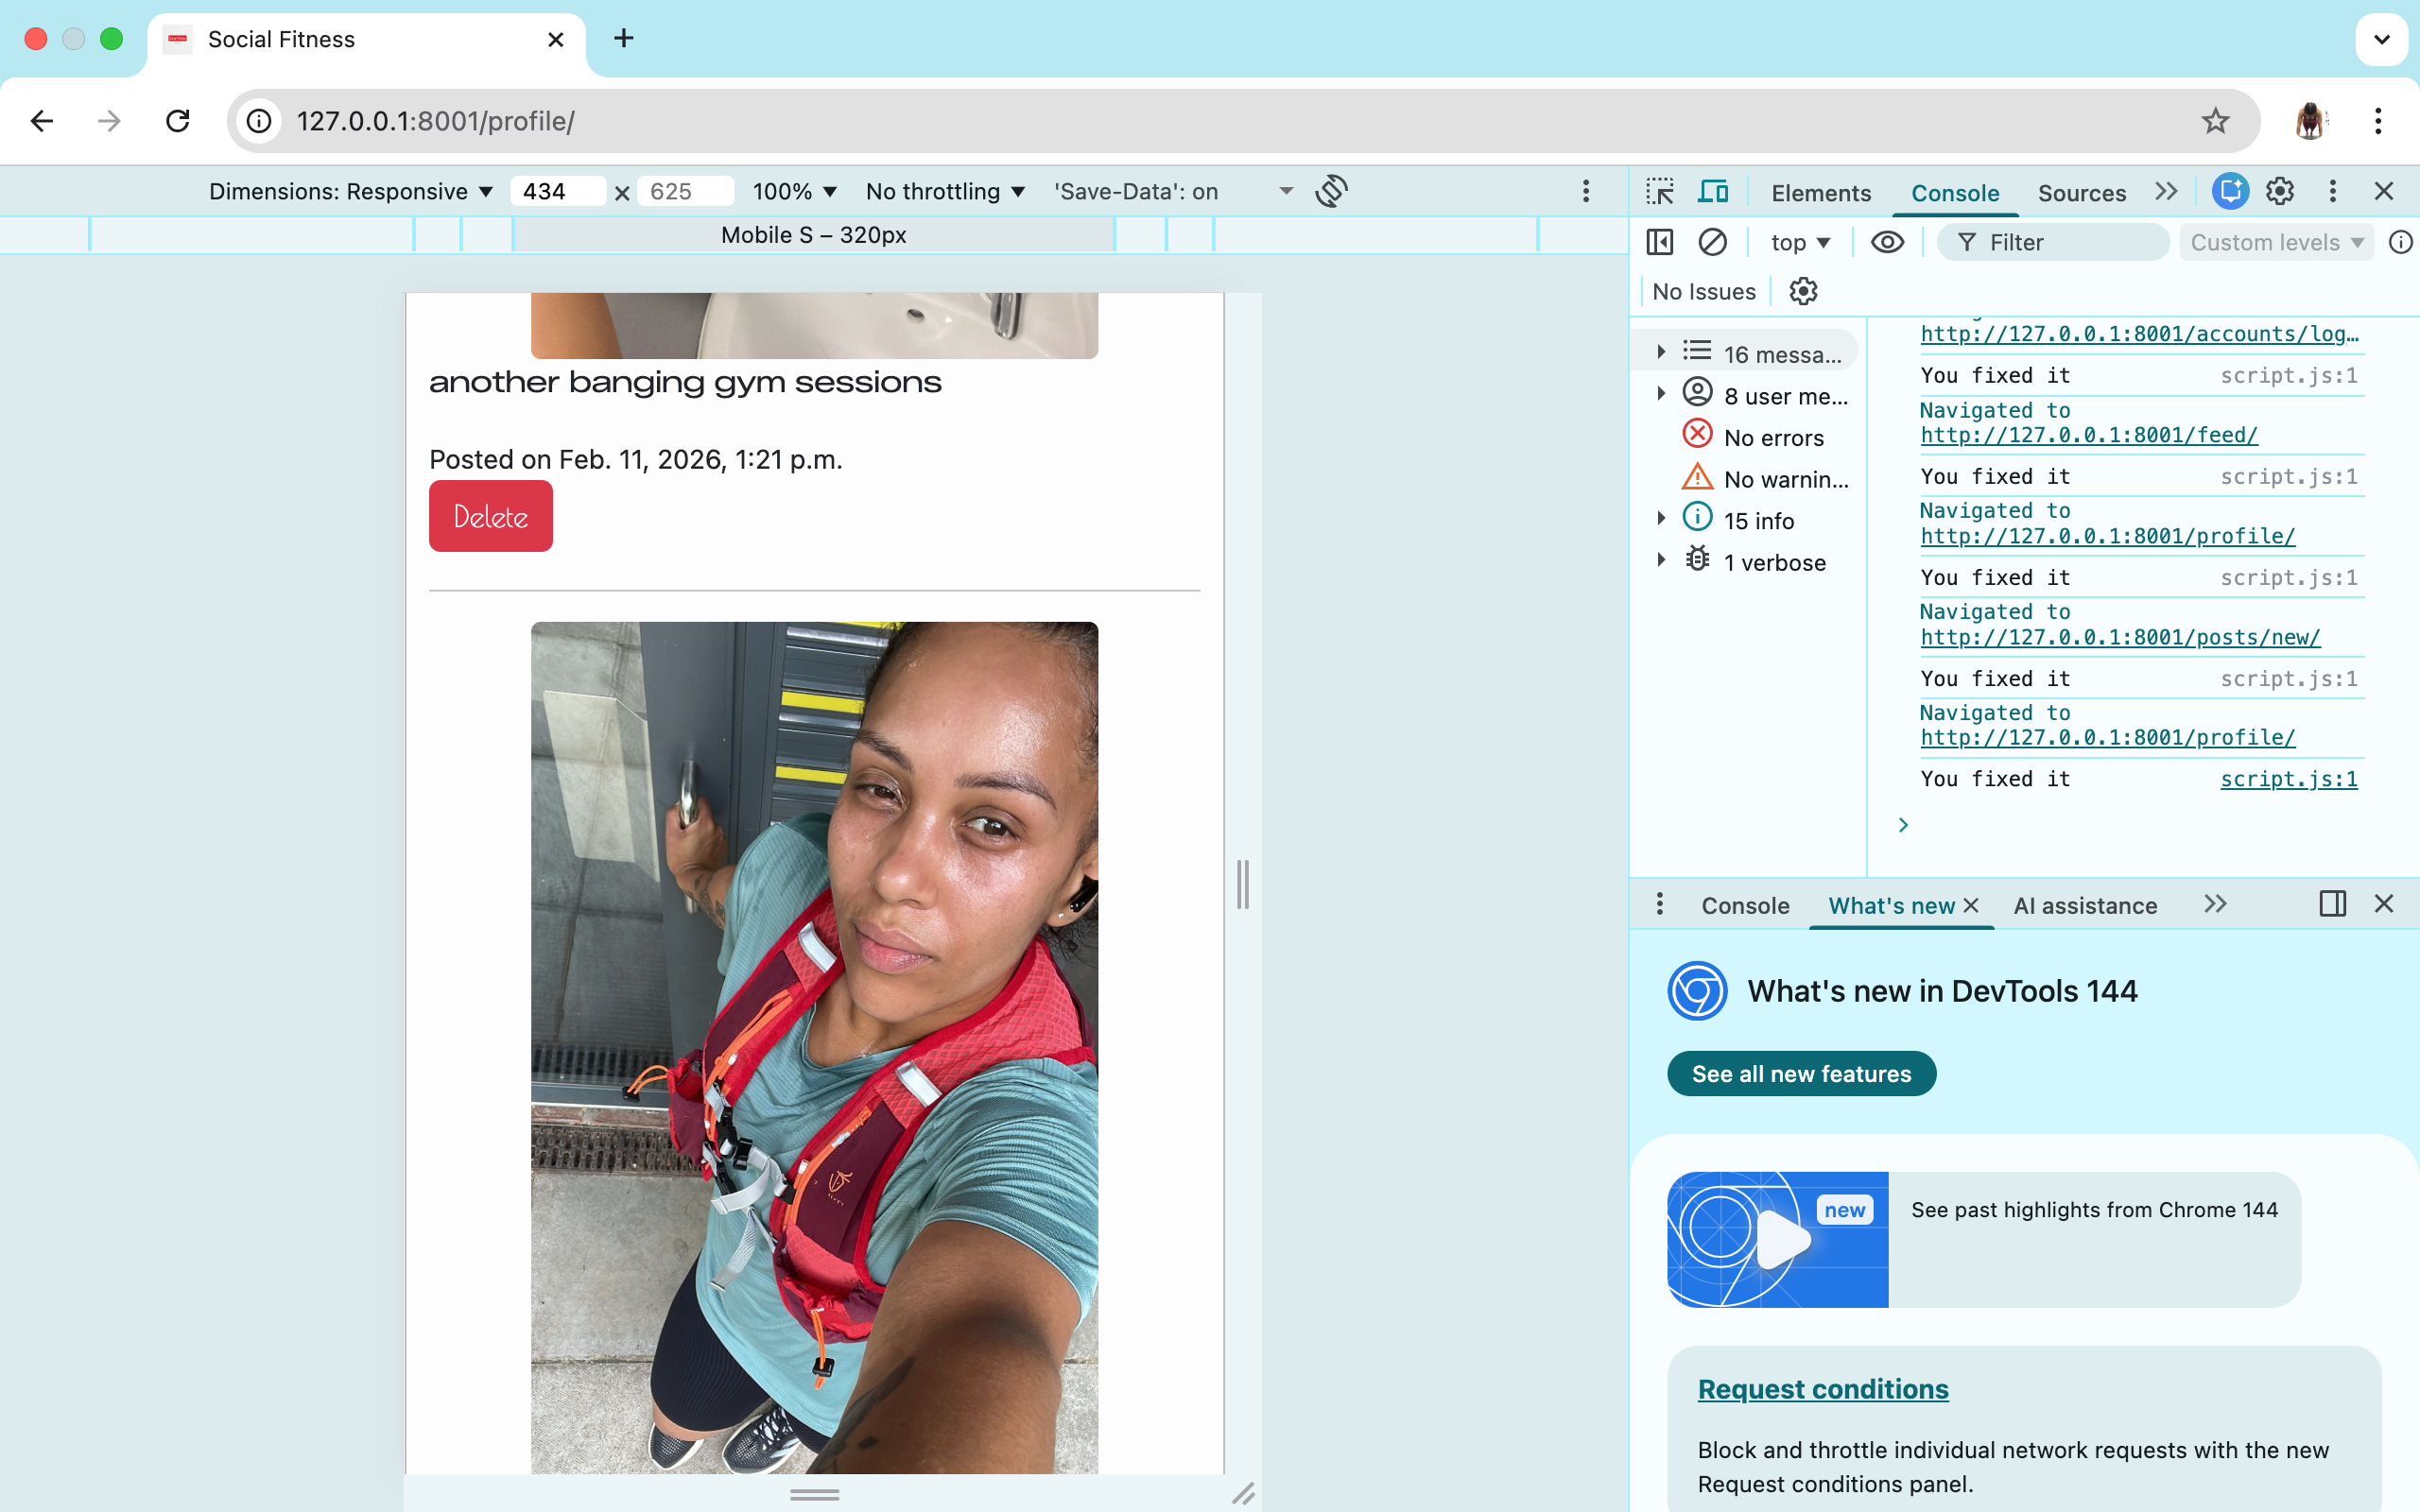Screen dimensions: 2420x1512
Task: Toggle 'Save-Data' setting in device toolbar
Action: (x=1135, y=191)
